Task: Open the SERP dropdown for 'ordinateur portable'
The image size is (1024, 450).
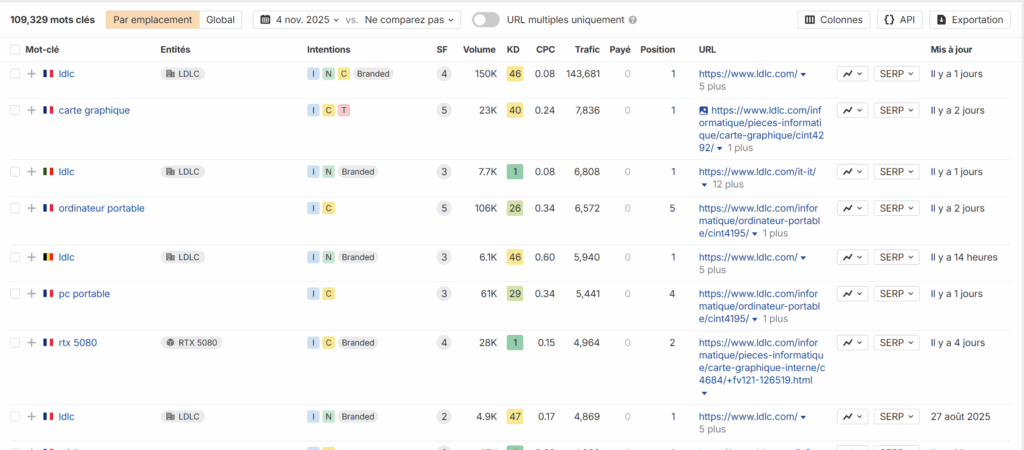Action: point(897,208)
